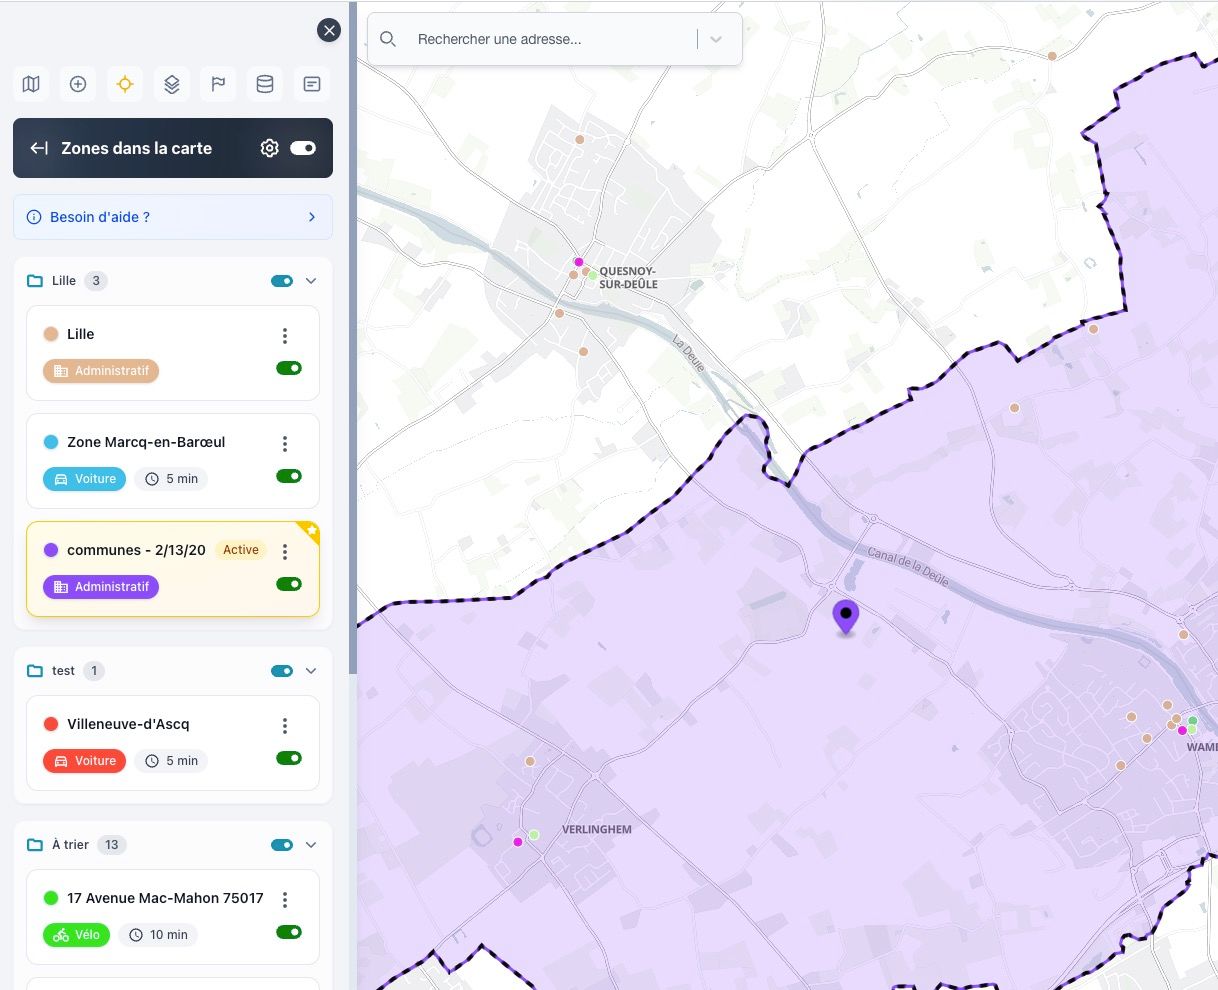Click the Administratif tag under Lille
1218x990 pixels.
[x=101, y=371]
